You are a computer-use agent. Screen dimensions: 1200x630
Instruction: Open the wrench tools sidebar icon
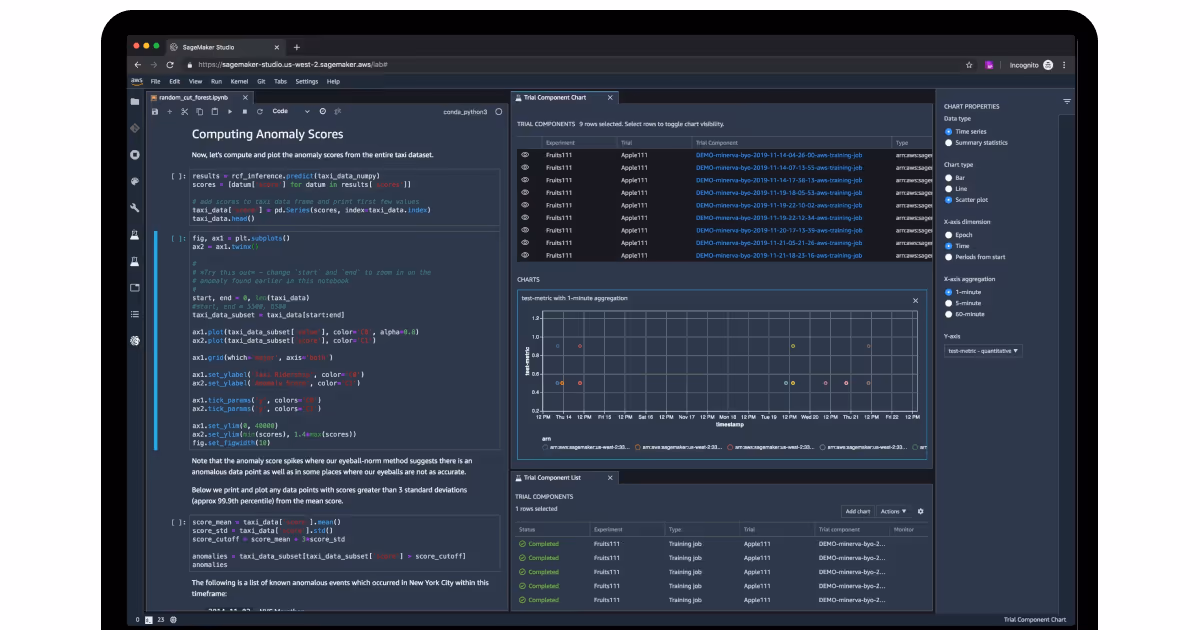tap(134, 208)
